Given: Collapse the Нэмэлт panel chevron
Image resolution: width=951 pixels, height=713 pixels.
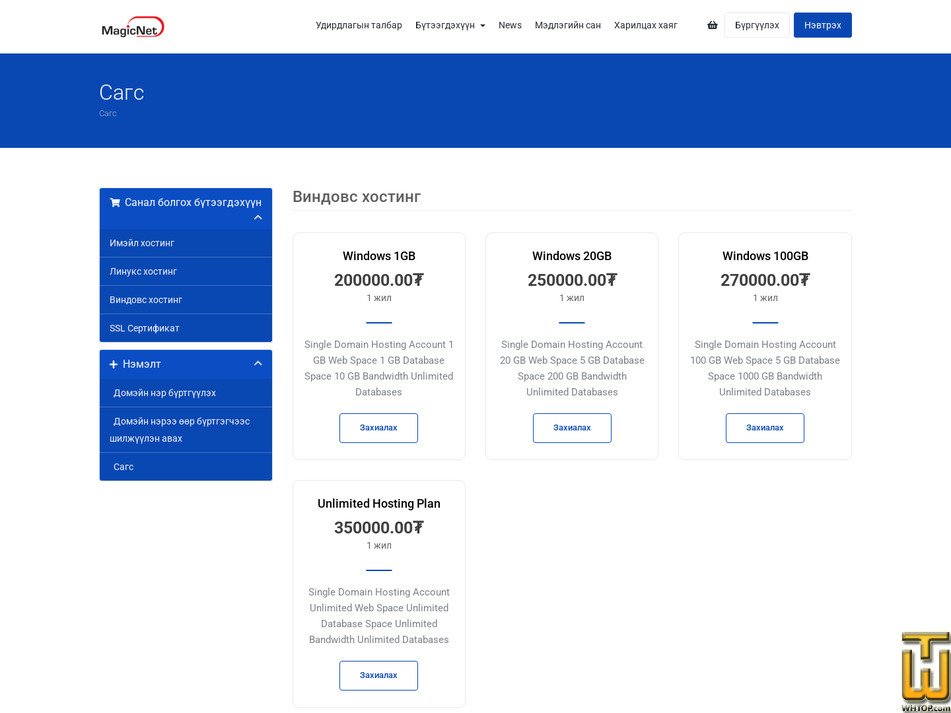Looking at the screenshot, I should [x=258, y=364].
